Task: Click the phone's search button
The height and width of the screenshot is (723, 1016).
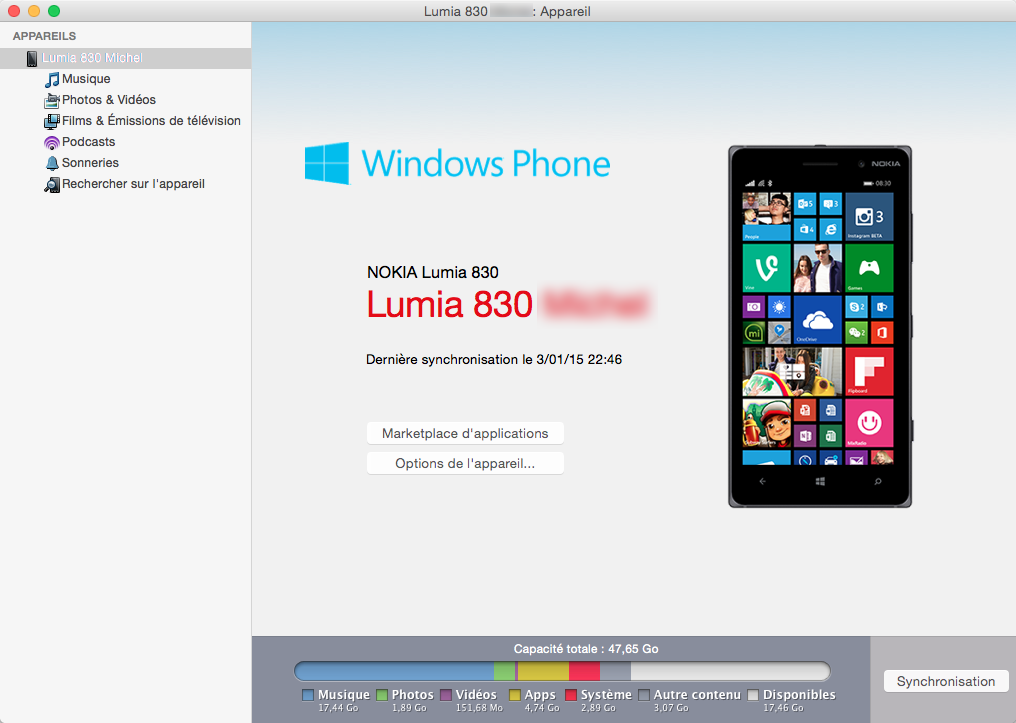Action: tap(878, 481)
